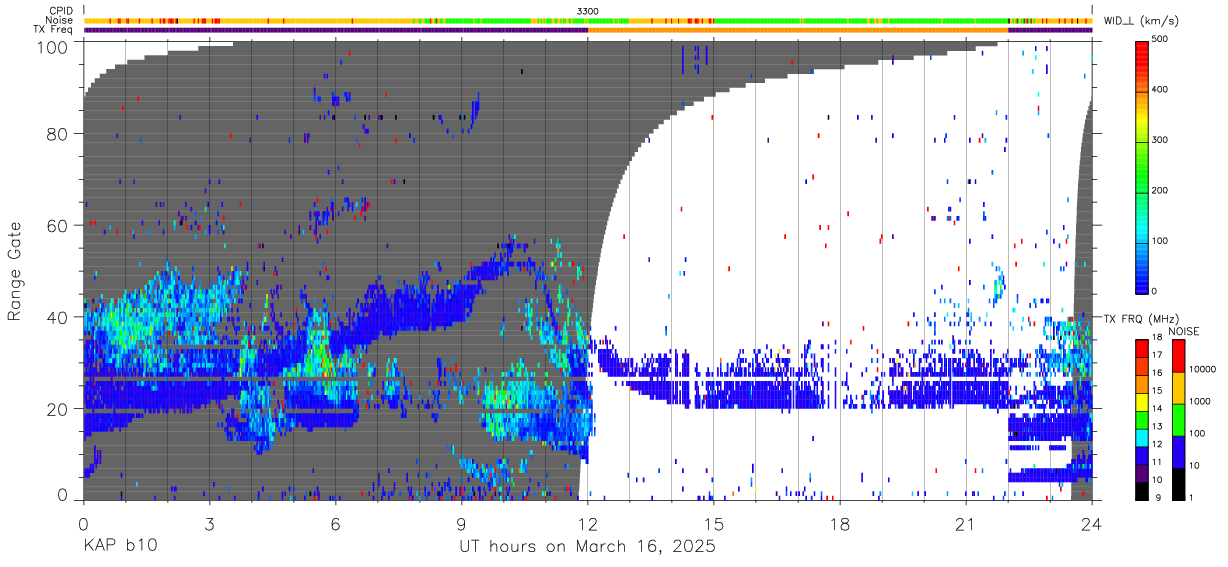Click the orange midday TX Freq strip segment

[798, 30]
